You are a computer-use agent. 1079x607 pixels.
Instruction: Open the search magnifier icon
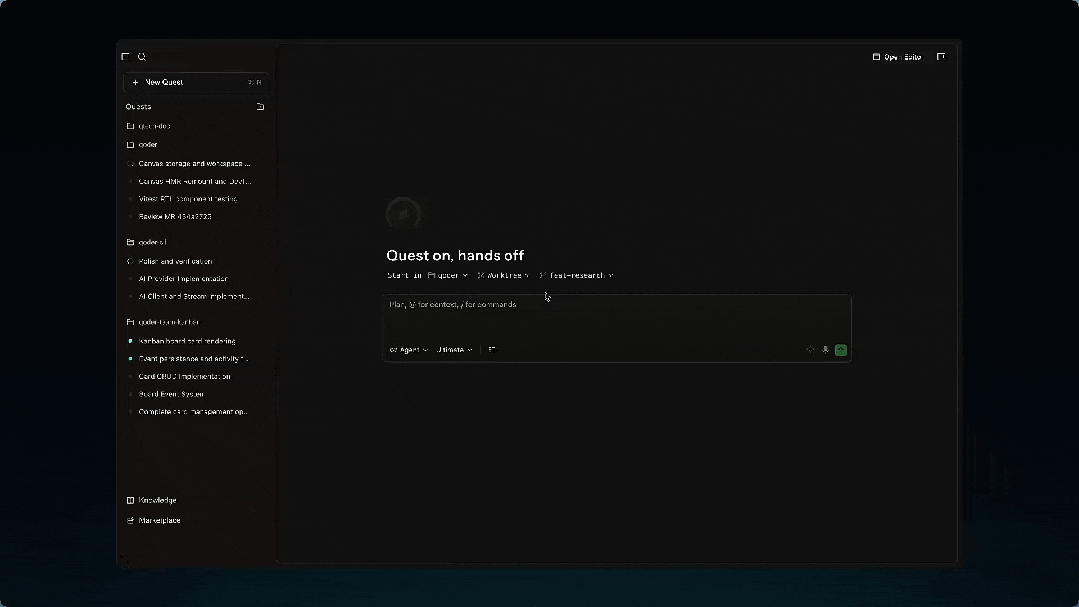click(142, 56)
